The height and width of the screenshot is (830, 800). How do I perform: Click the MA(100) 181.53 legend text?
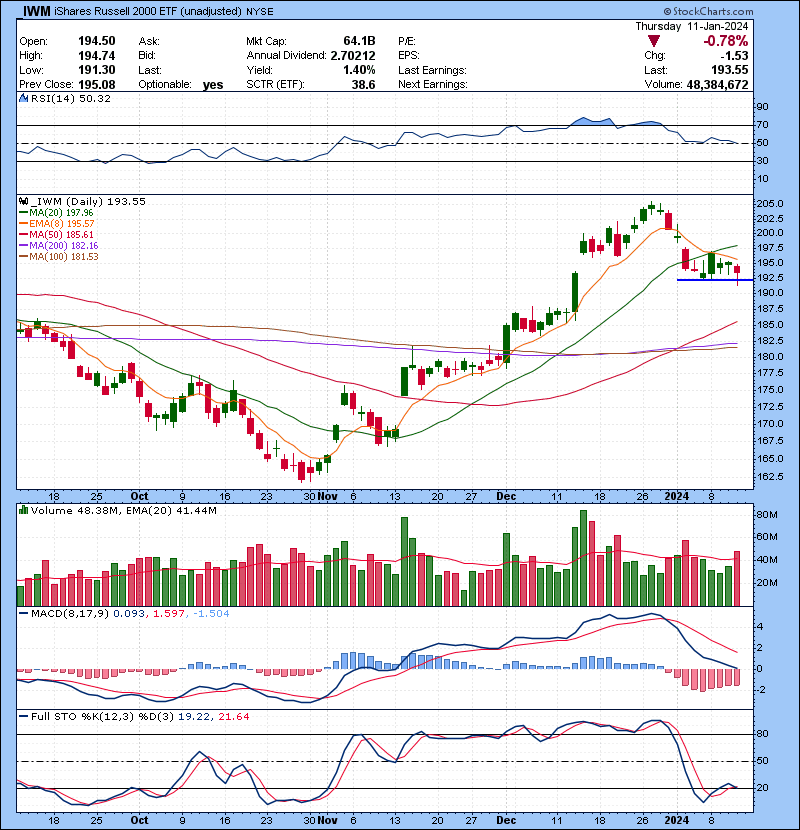(64, 257)
